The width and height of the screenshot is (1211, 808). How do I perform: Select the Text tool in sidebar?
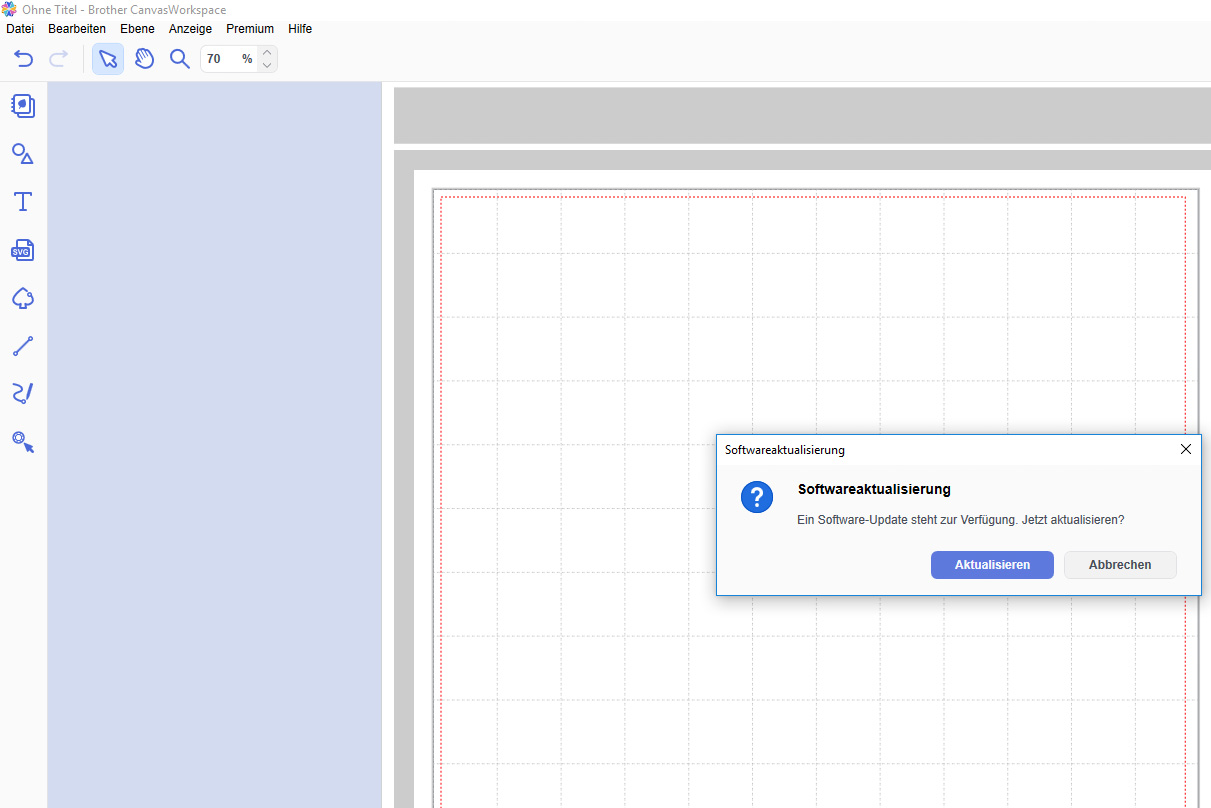coord(23,202)
